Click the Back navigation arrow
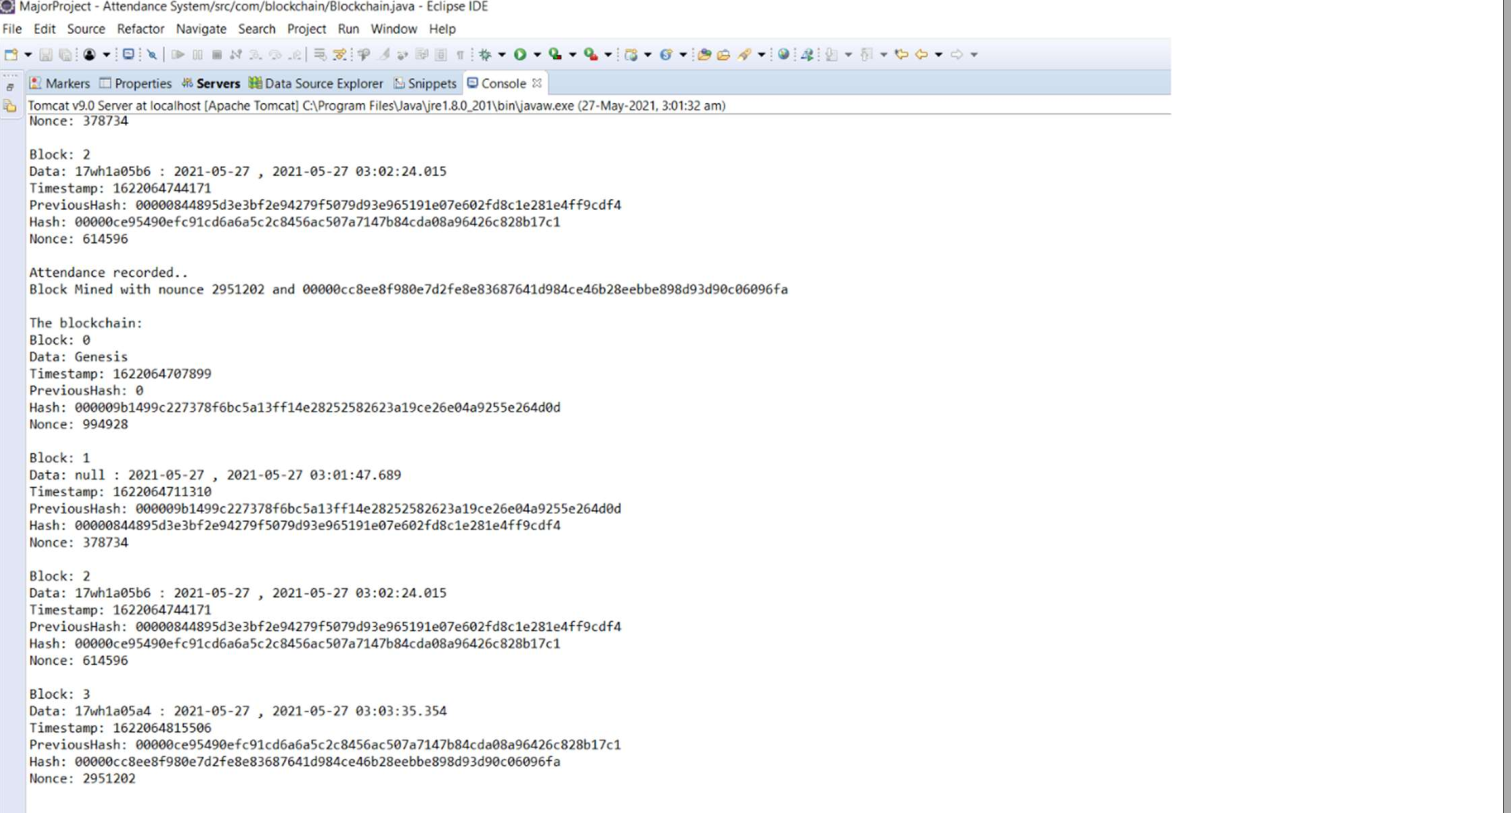 click(921, 54)
